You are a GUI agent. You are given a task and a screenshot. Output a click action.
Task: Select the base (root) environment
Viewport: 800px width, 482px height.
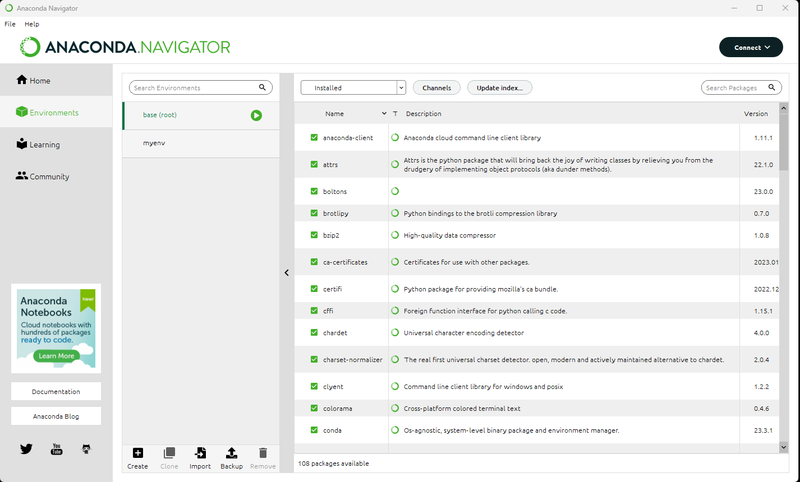tap(201, 115)
